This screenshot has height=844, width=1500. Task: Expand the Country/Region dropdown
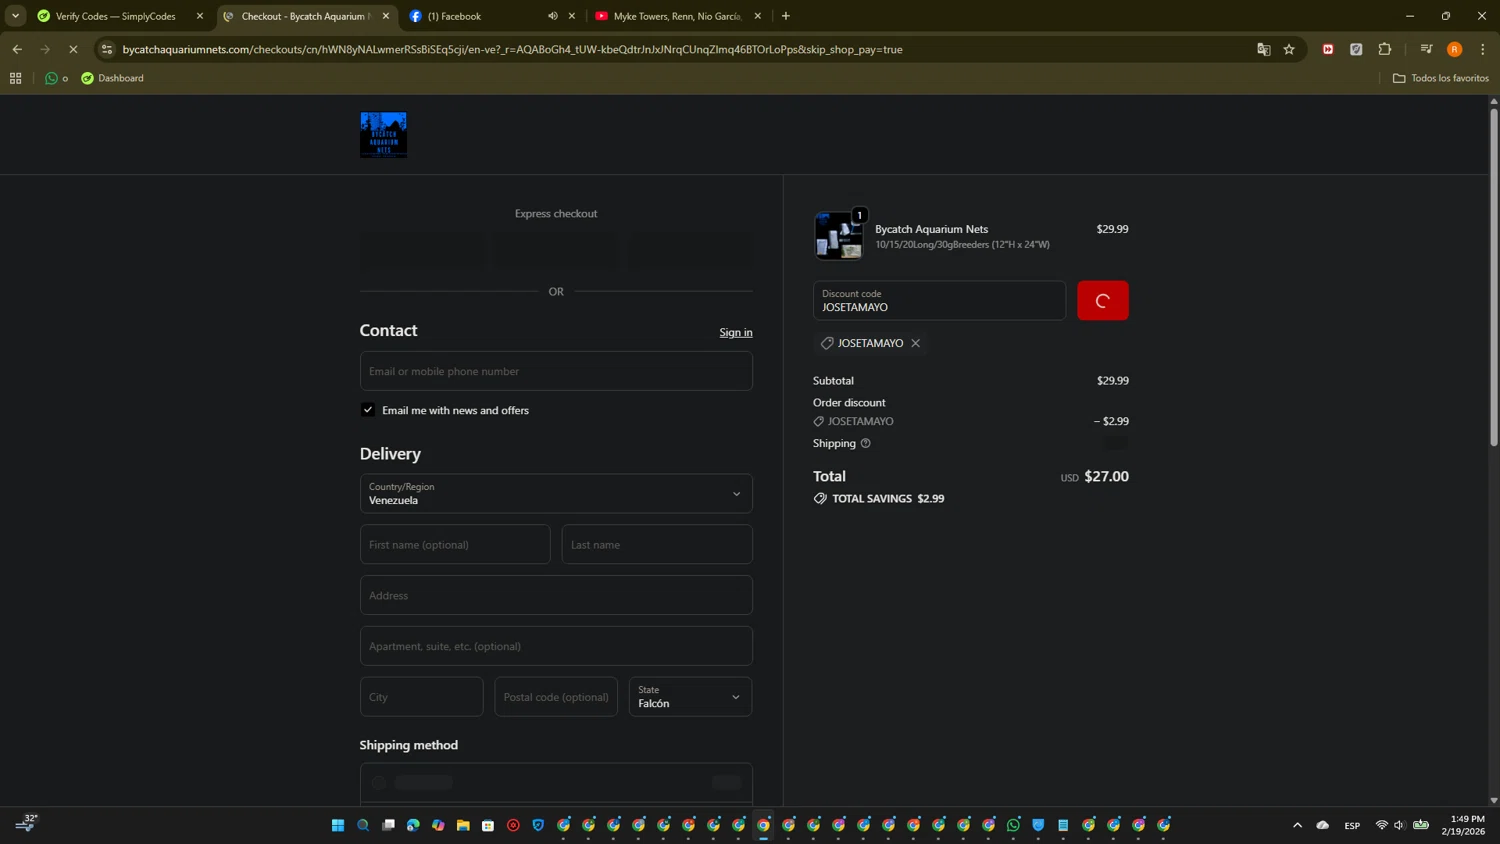[x=556, y=493]
